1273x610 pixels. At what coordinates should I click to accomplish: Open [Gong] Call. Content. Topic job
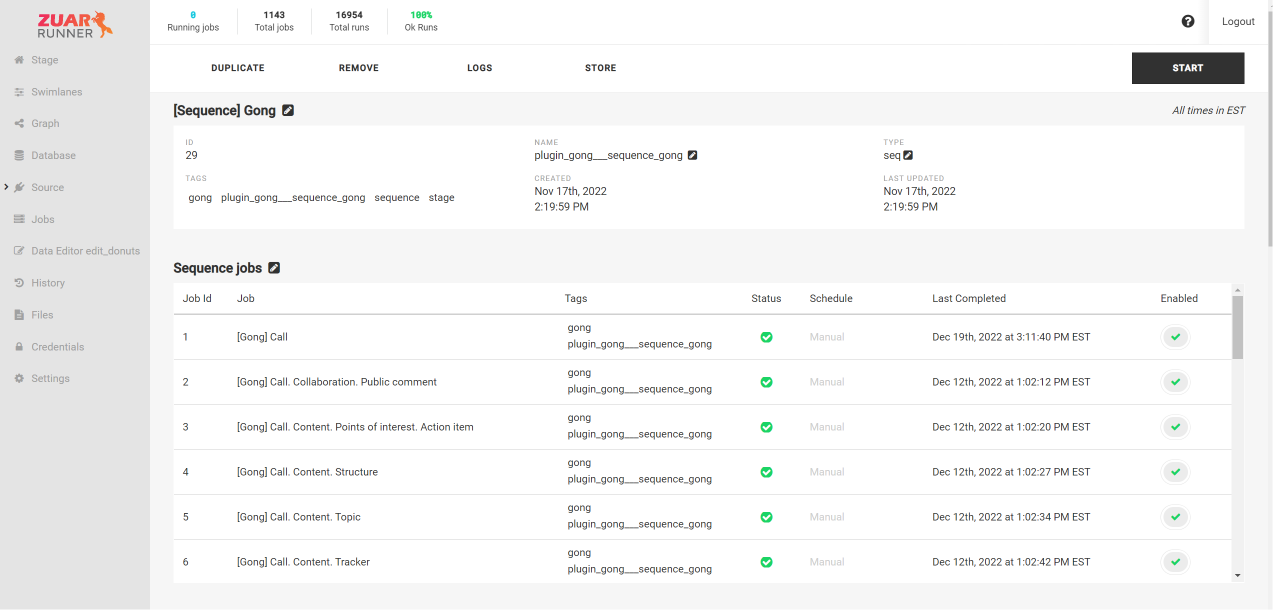299,517
